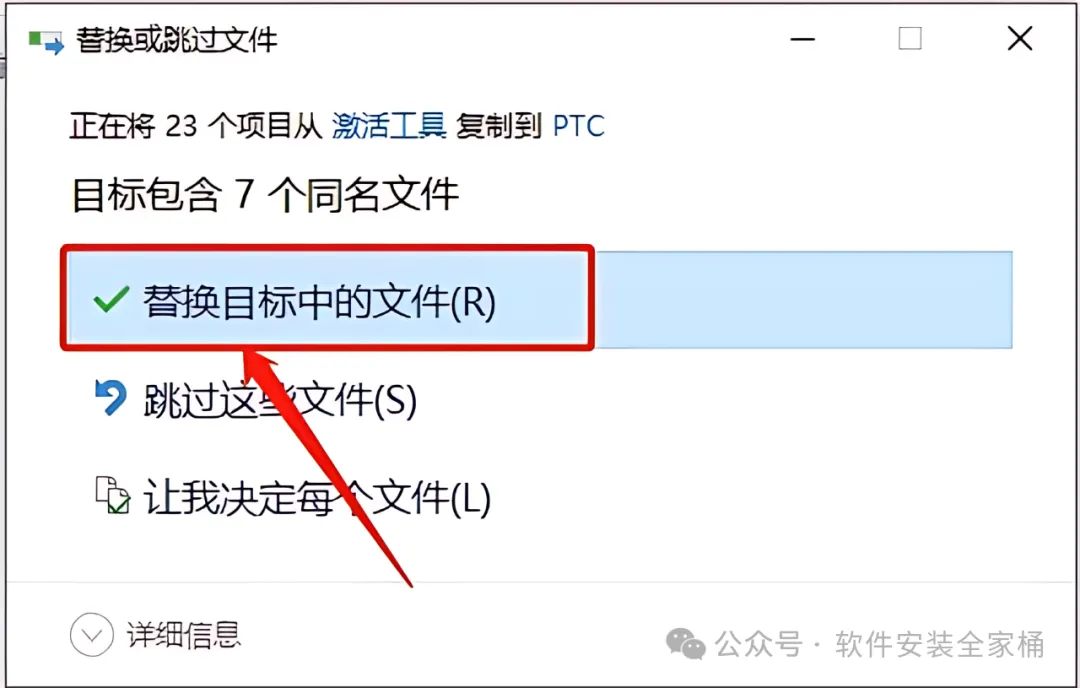The width and height of the screenshot is (1080, 688).
Task: Click the blue highlighted area right of replace option
Action: click(803, 300)
